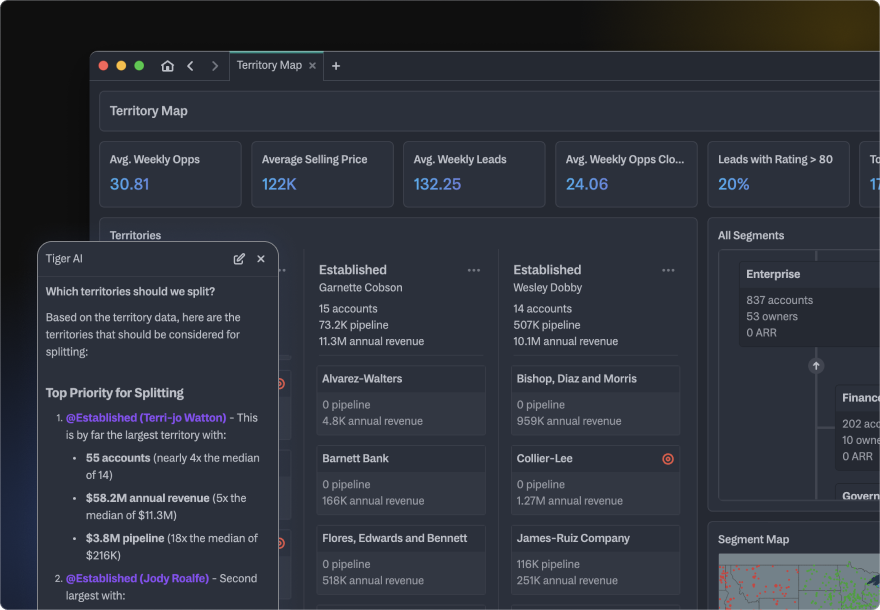The height and width of the screenshot is (610, 880).
Task: Open Flores, Edwards and Bennett account
Action: 401,560
